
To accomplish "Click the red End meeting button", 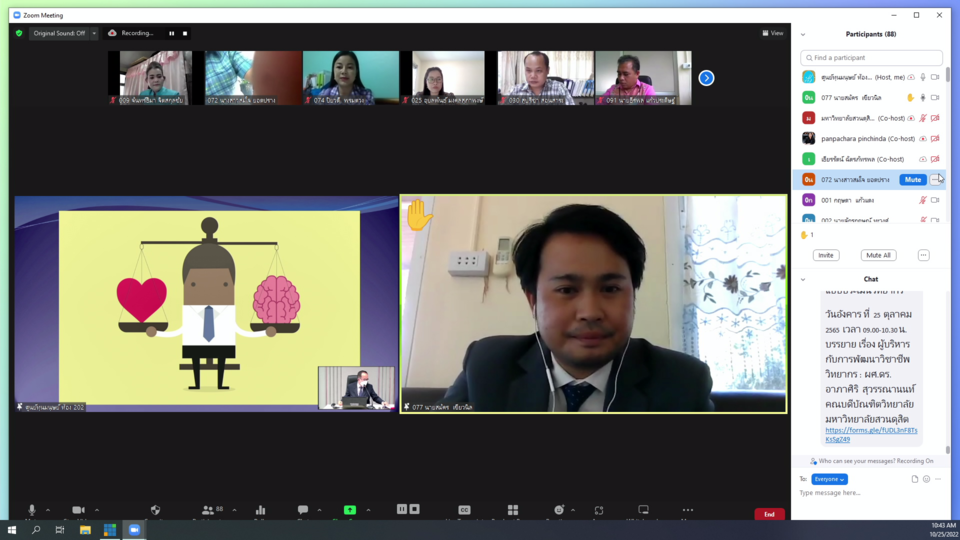I will 769,514.
